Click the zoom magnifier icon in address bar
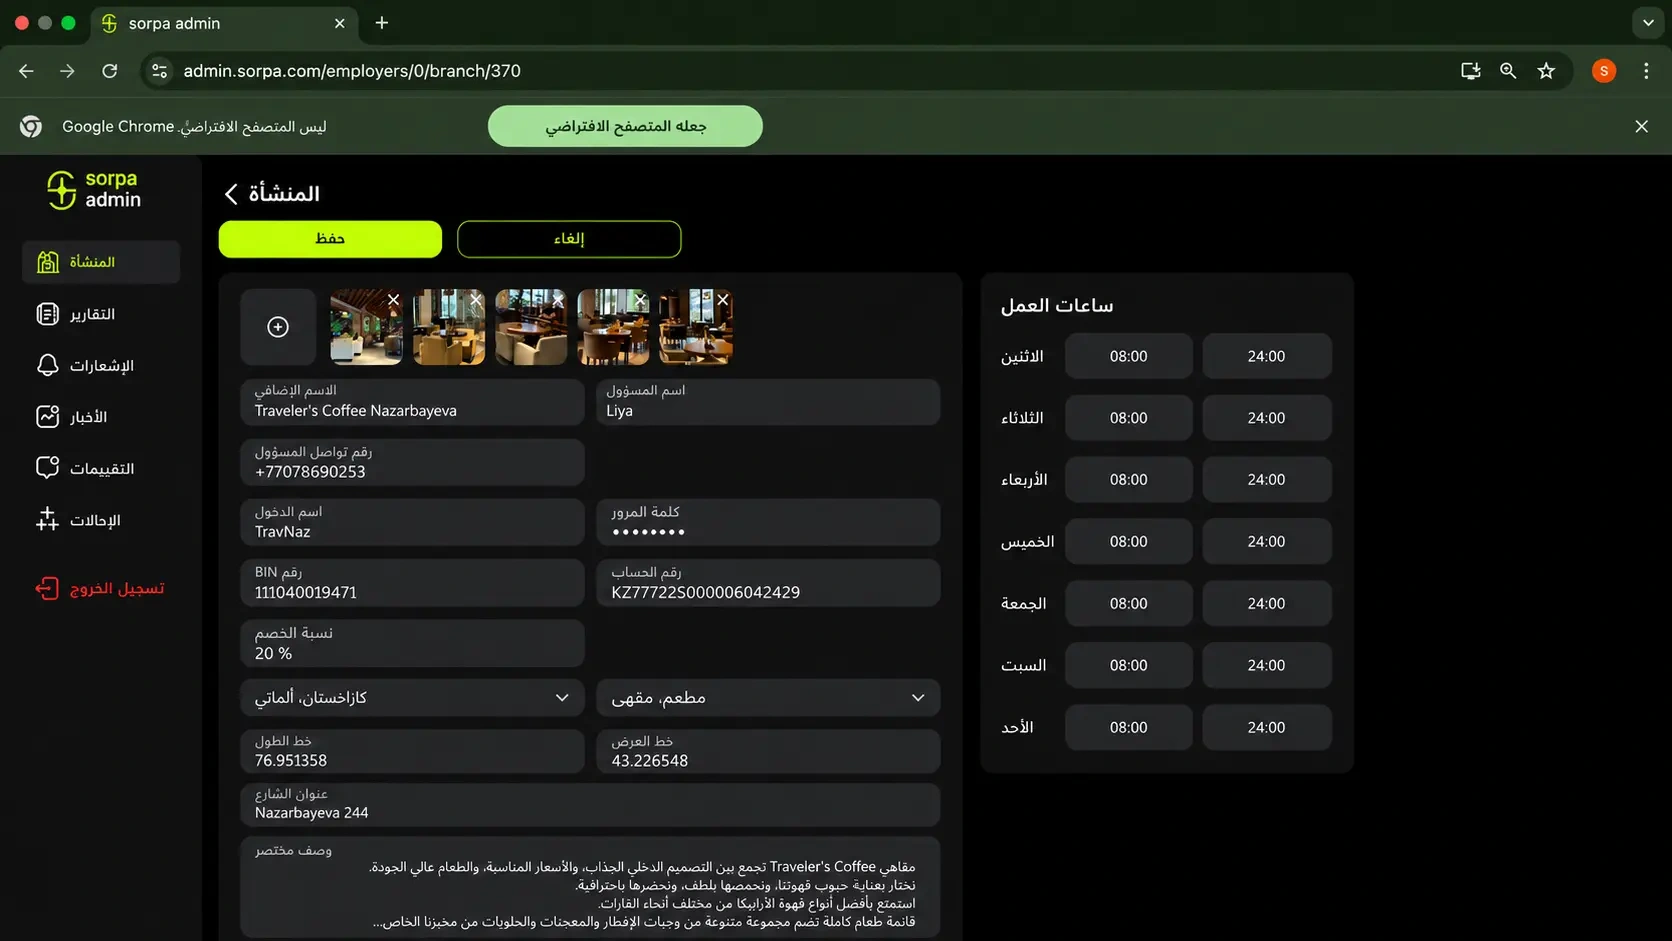 coord(1508,71)
